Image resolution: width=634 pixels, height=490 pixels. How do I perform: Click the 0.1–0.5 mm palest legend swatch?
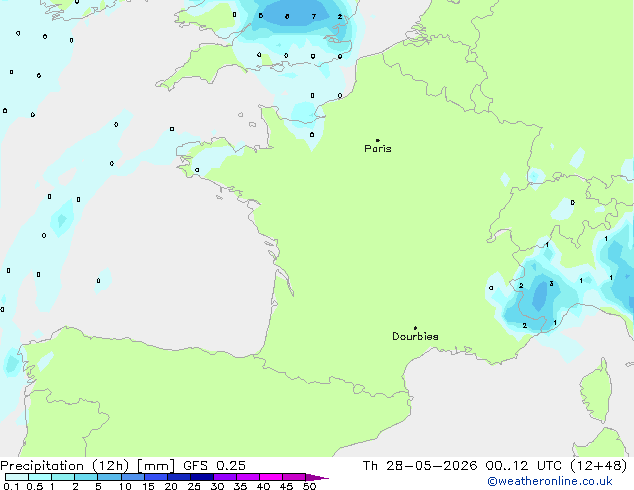pyautogui.click(x=17, y=477)
